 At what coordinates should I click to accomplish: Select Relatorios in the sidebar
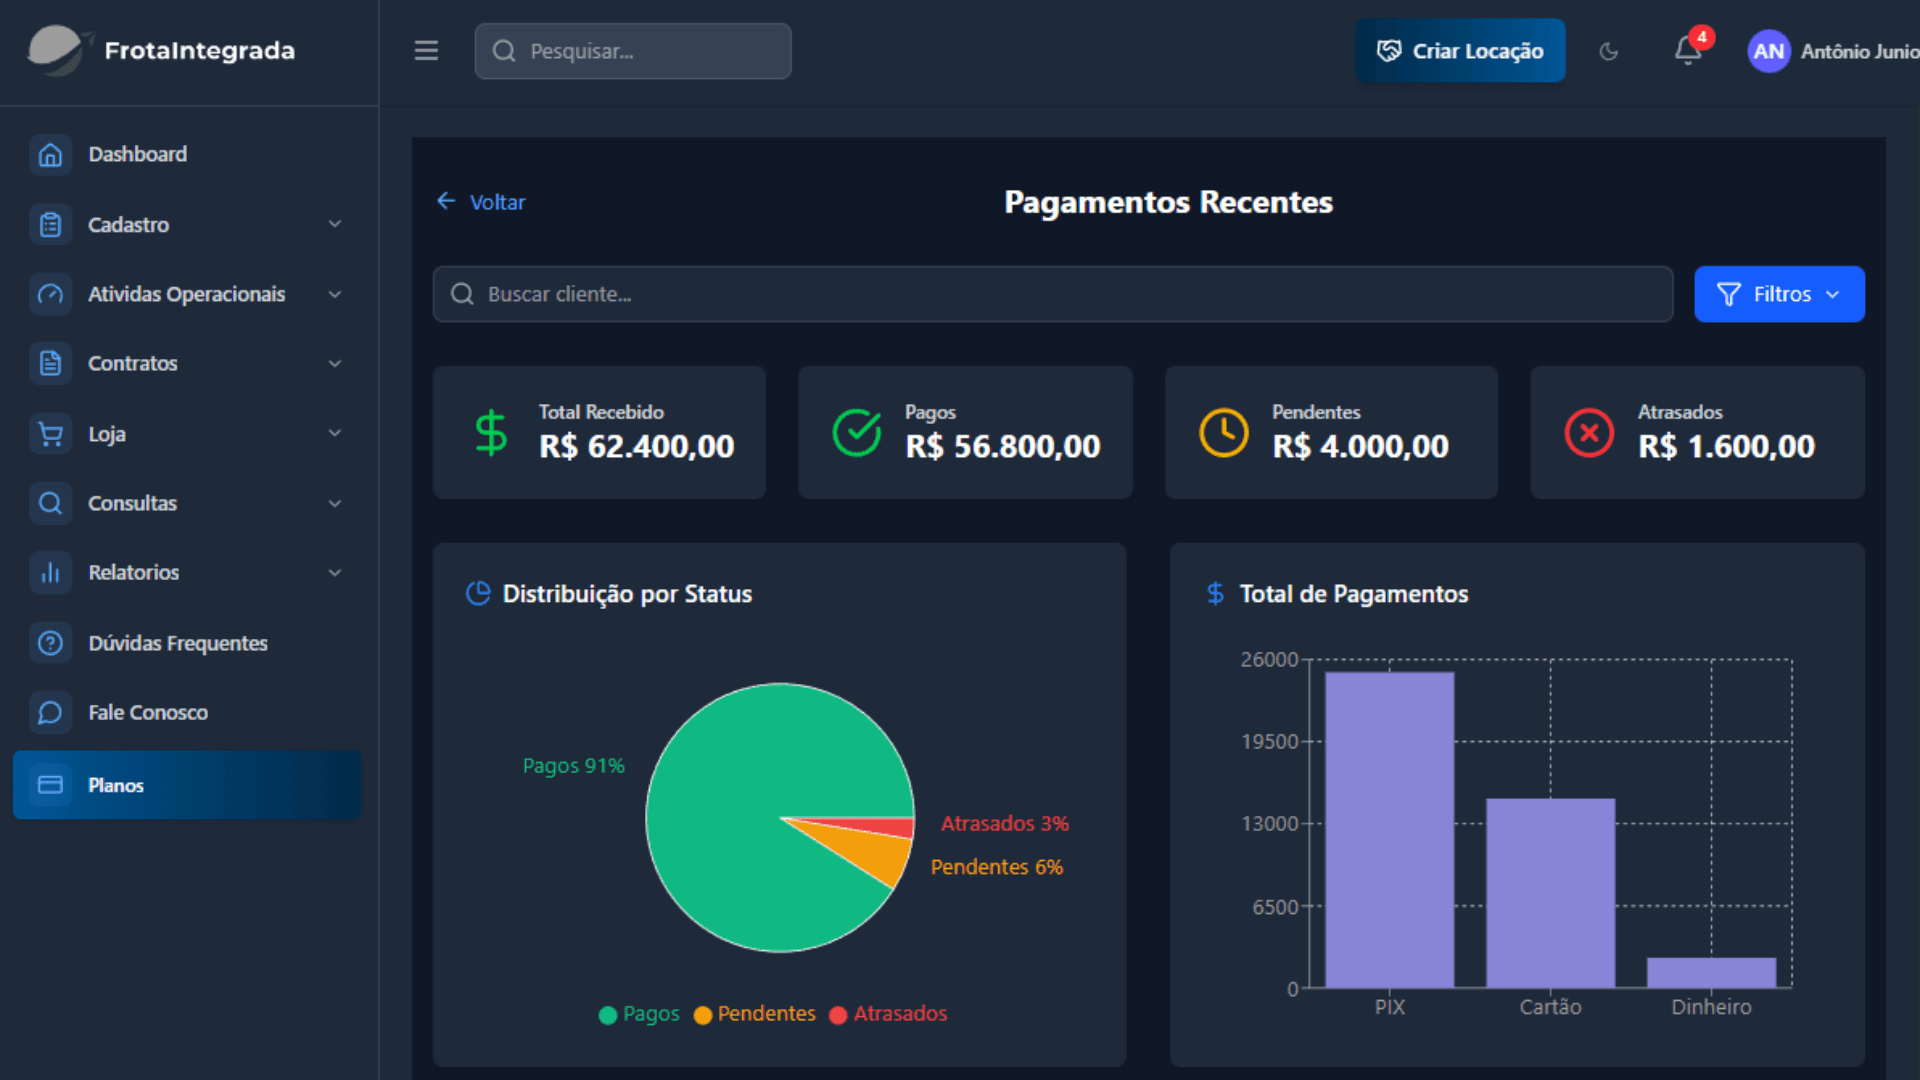(x=134, y=573)
